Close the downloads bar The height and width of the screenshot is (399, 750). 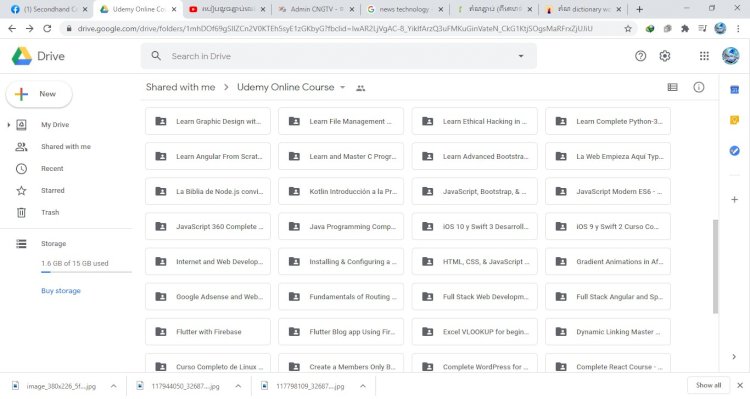pos(740,385)
